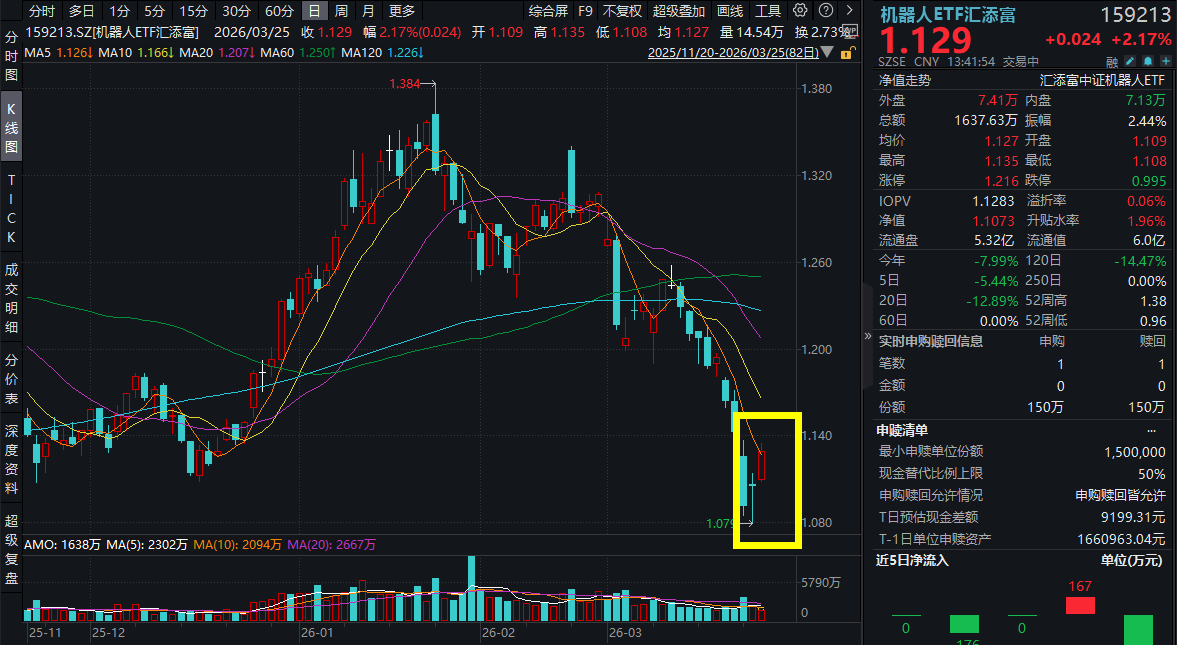Image resolution: width=1177 pixels, height=645 pixels.
Task: Click the pencil annotation icon beside trading time
Action: [1130, 61]
